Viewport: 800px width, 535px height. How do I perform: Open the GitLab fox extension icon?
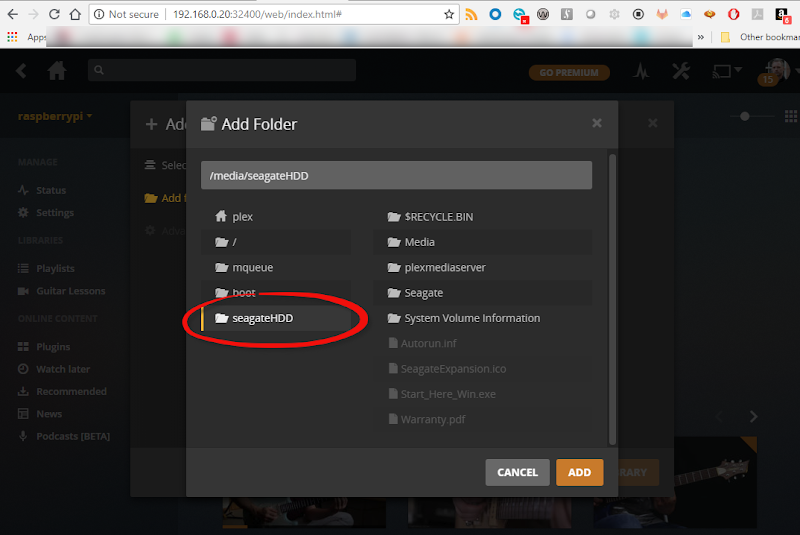(x=662, y=14)
